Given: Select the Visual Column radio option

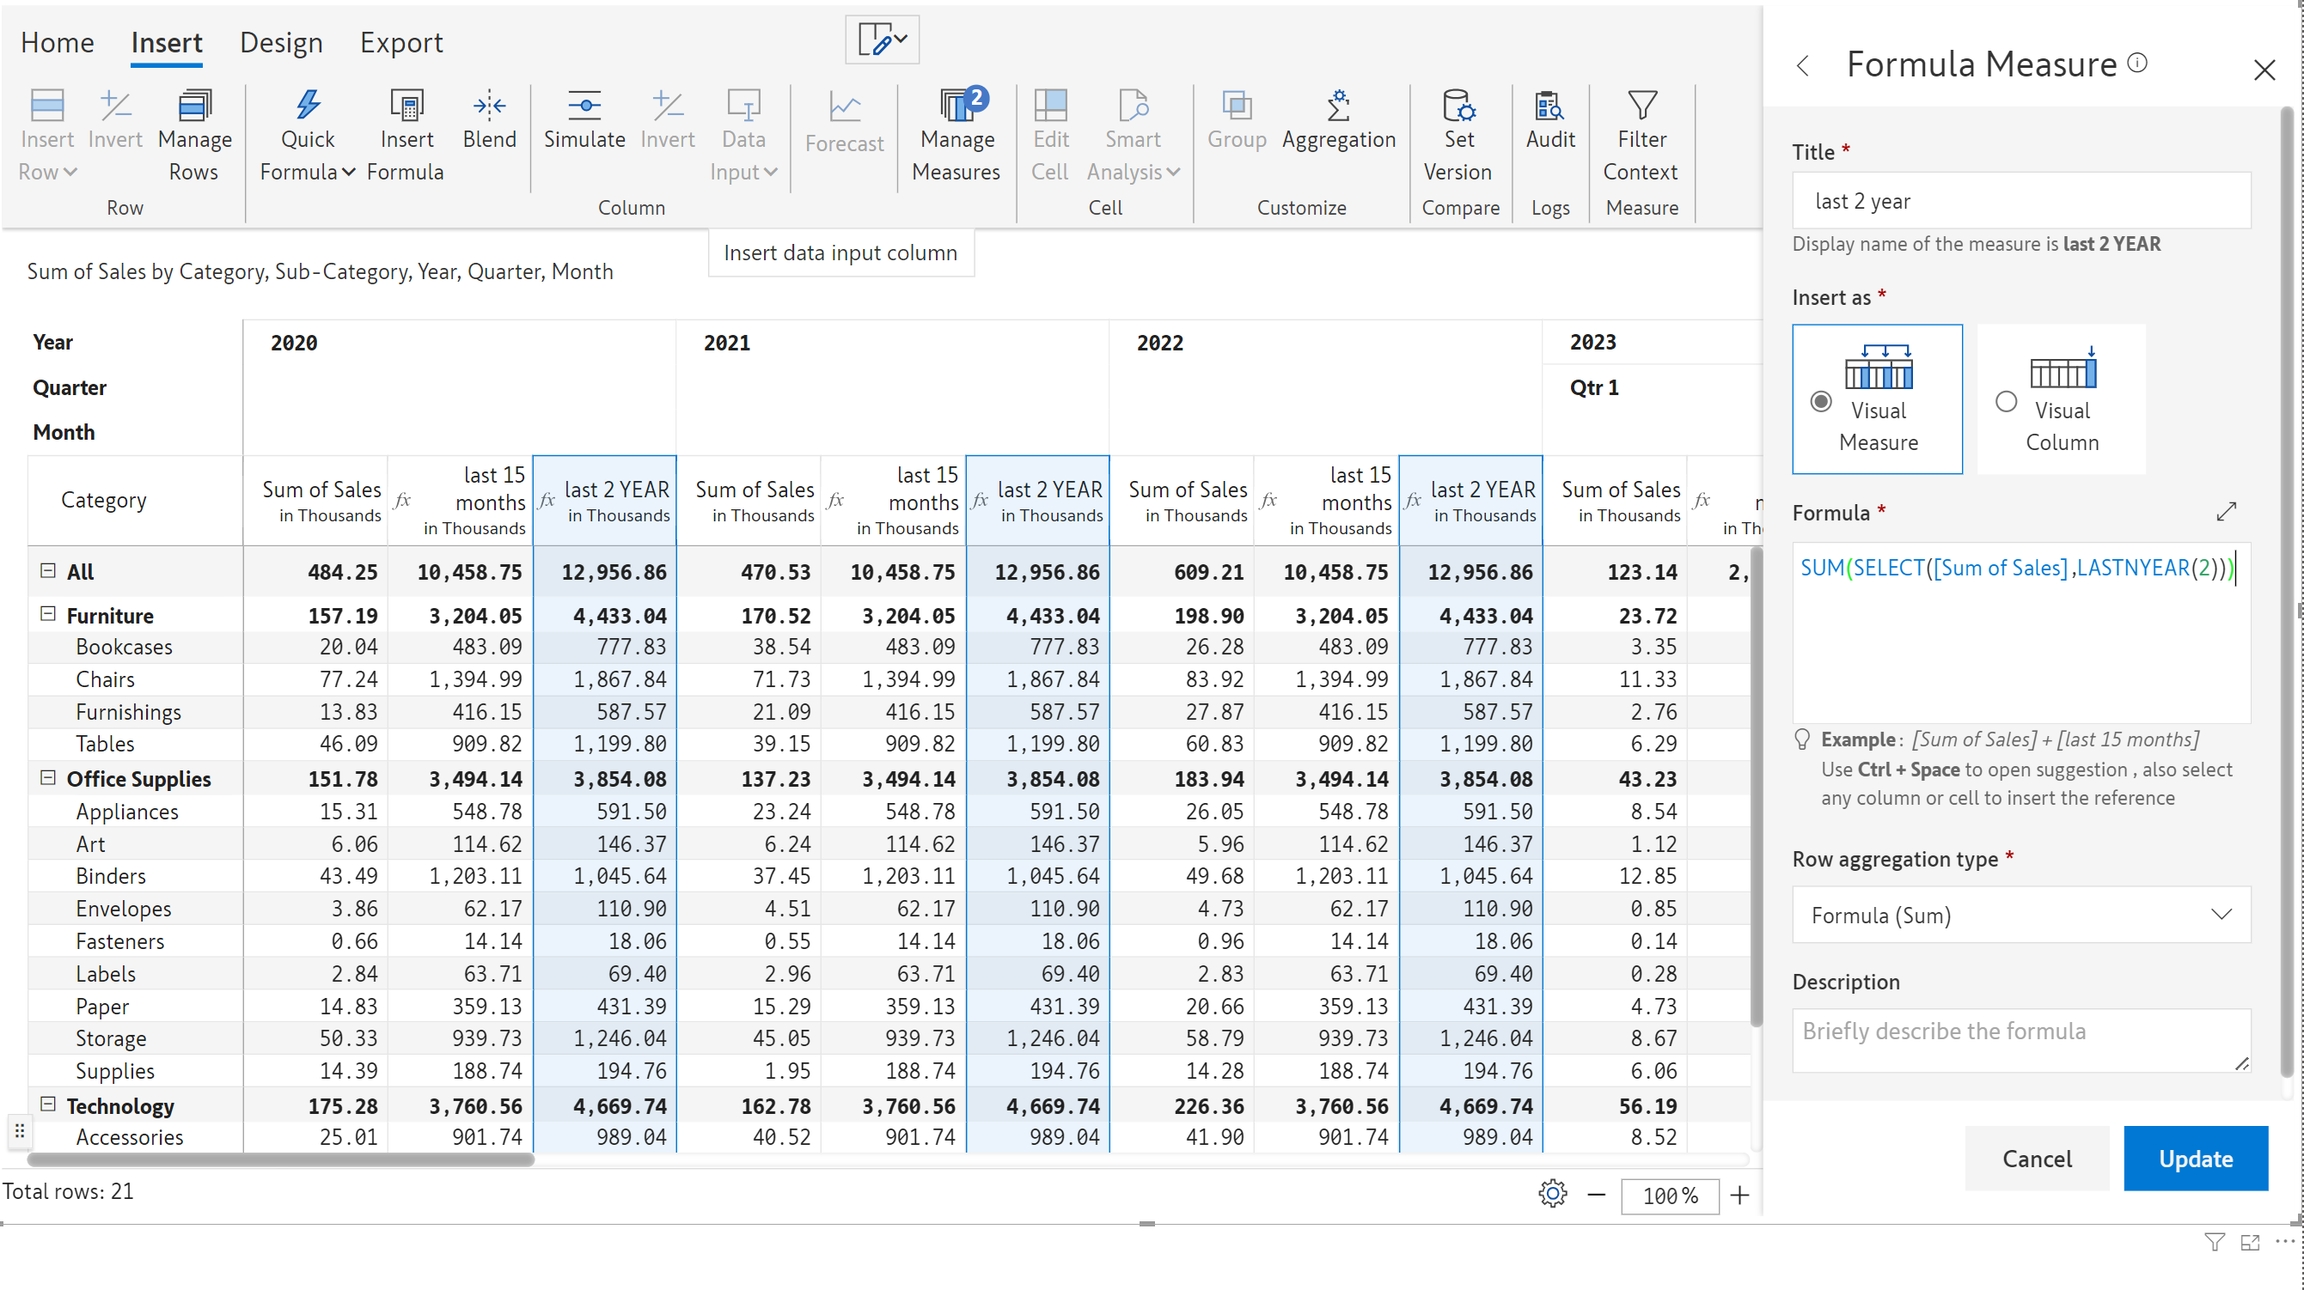Looking at the screenshot, I should pos(2006,402).
